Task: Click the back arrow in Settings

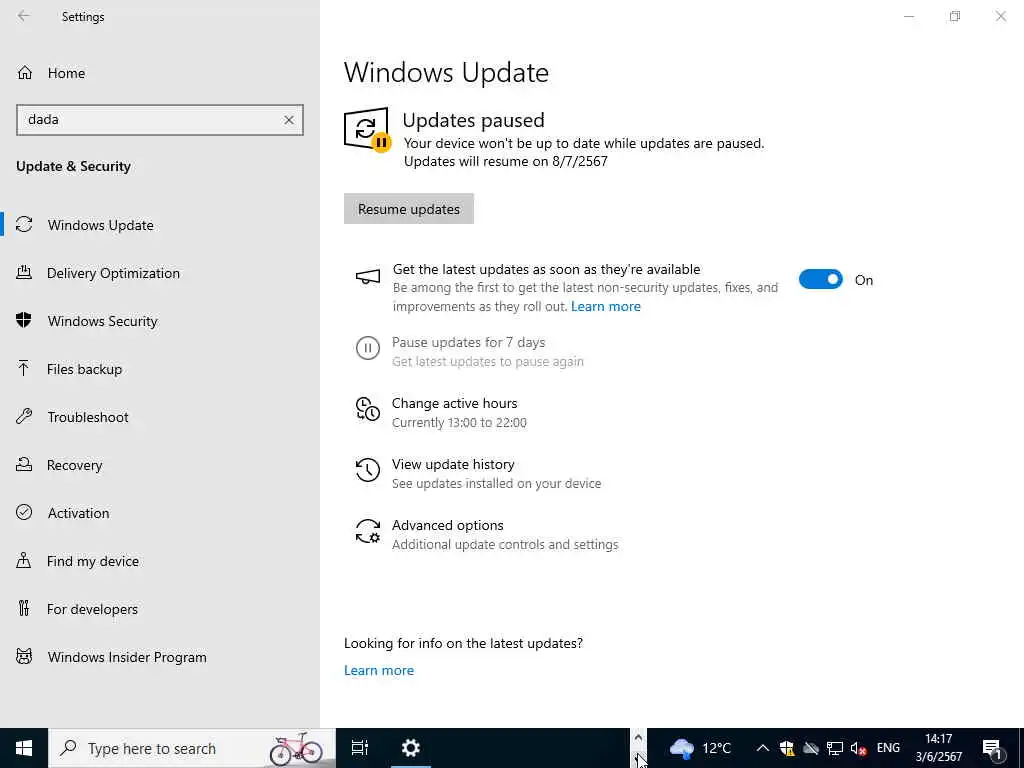Action: 24,16
